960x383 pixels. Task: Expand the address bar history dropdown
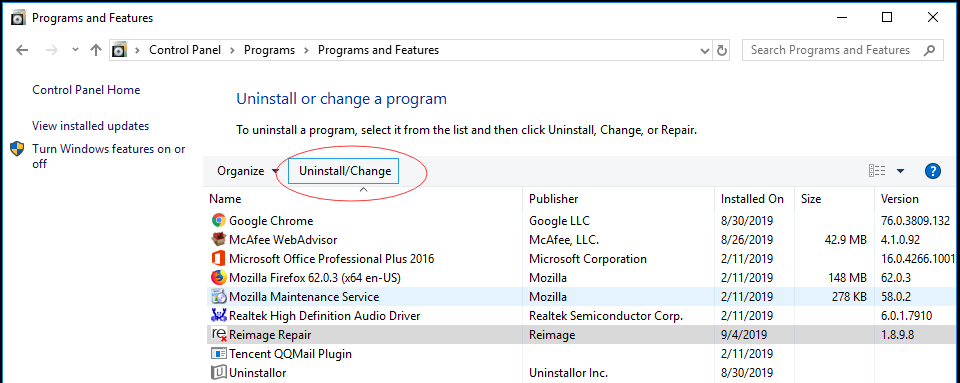click(704, 50)
